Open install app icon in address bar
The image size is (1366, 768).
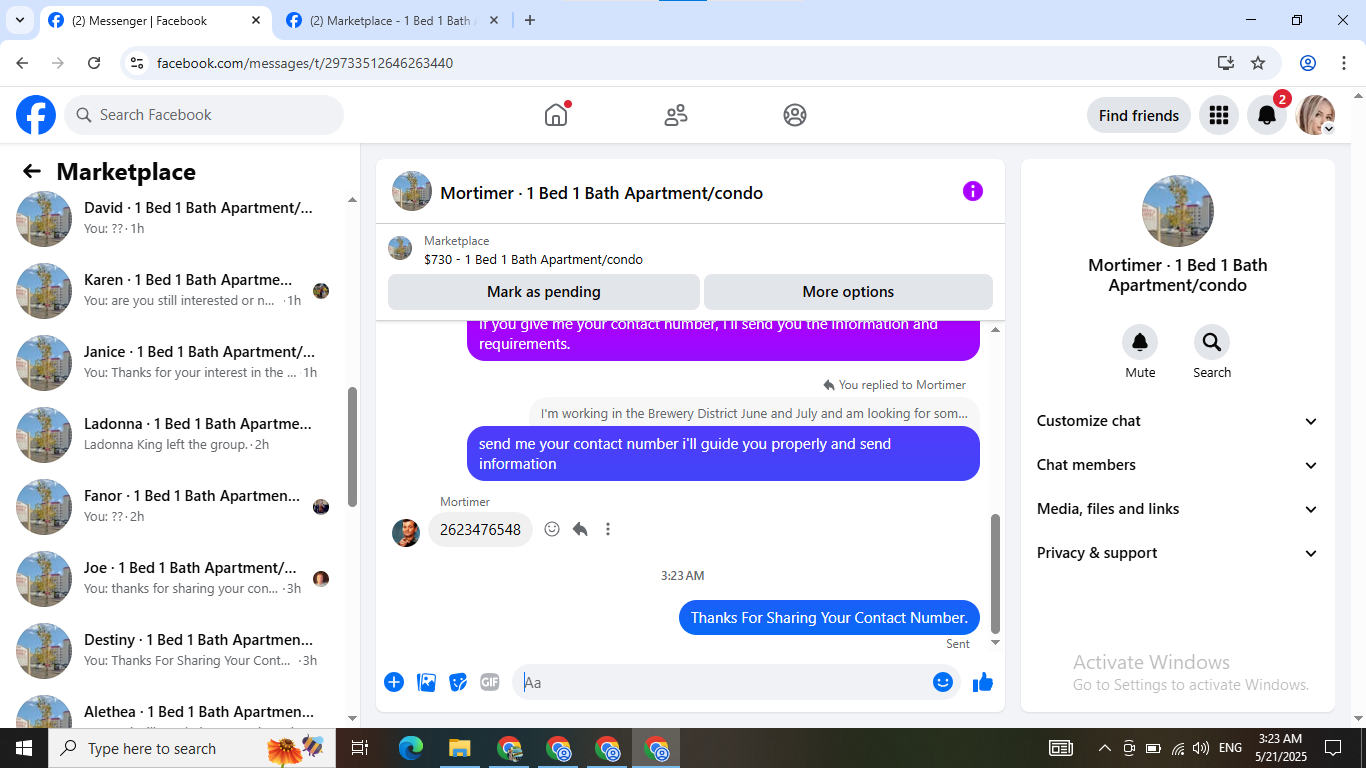click(1226, 63)
